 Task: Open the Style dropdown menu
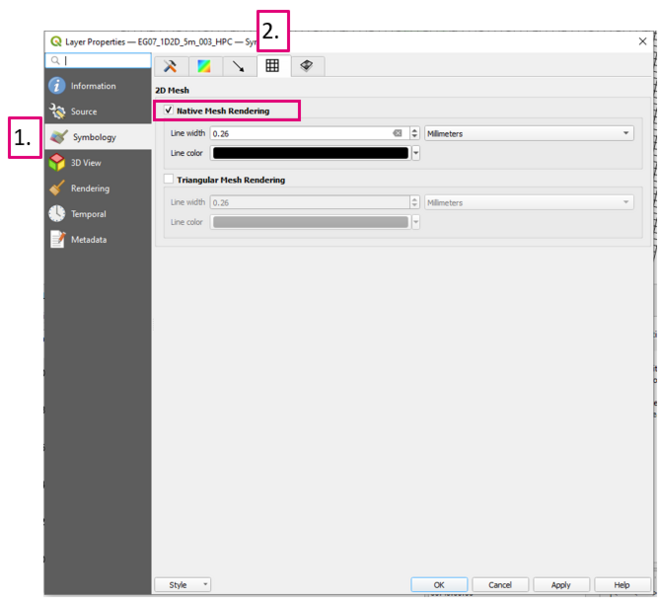(x=182, y=585)
